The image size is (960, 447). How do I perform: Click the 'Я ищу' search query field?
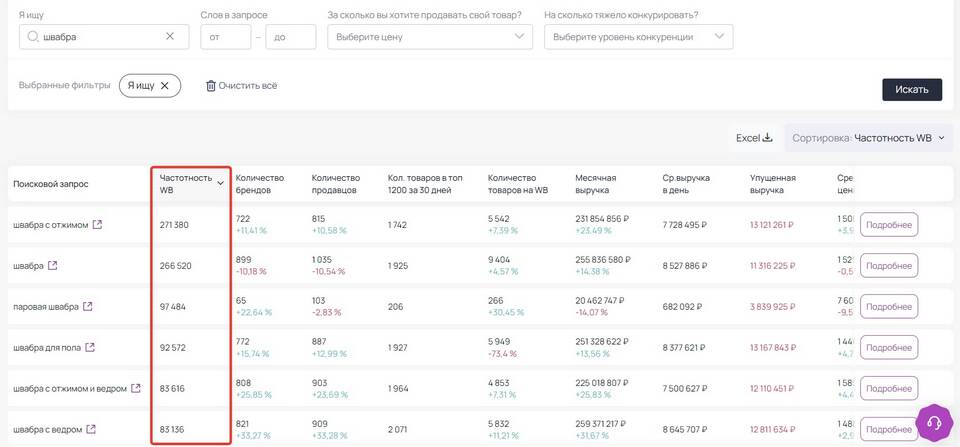(100, 37)
